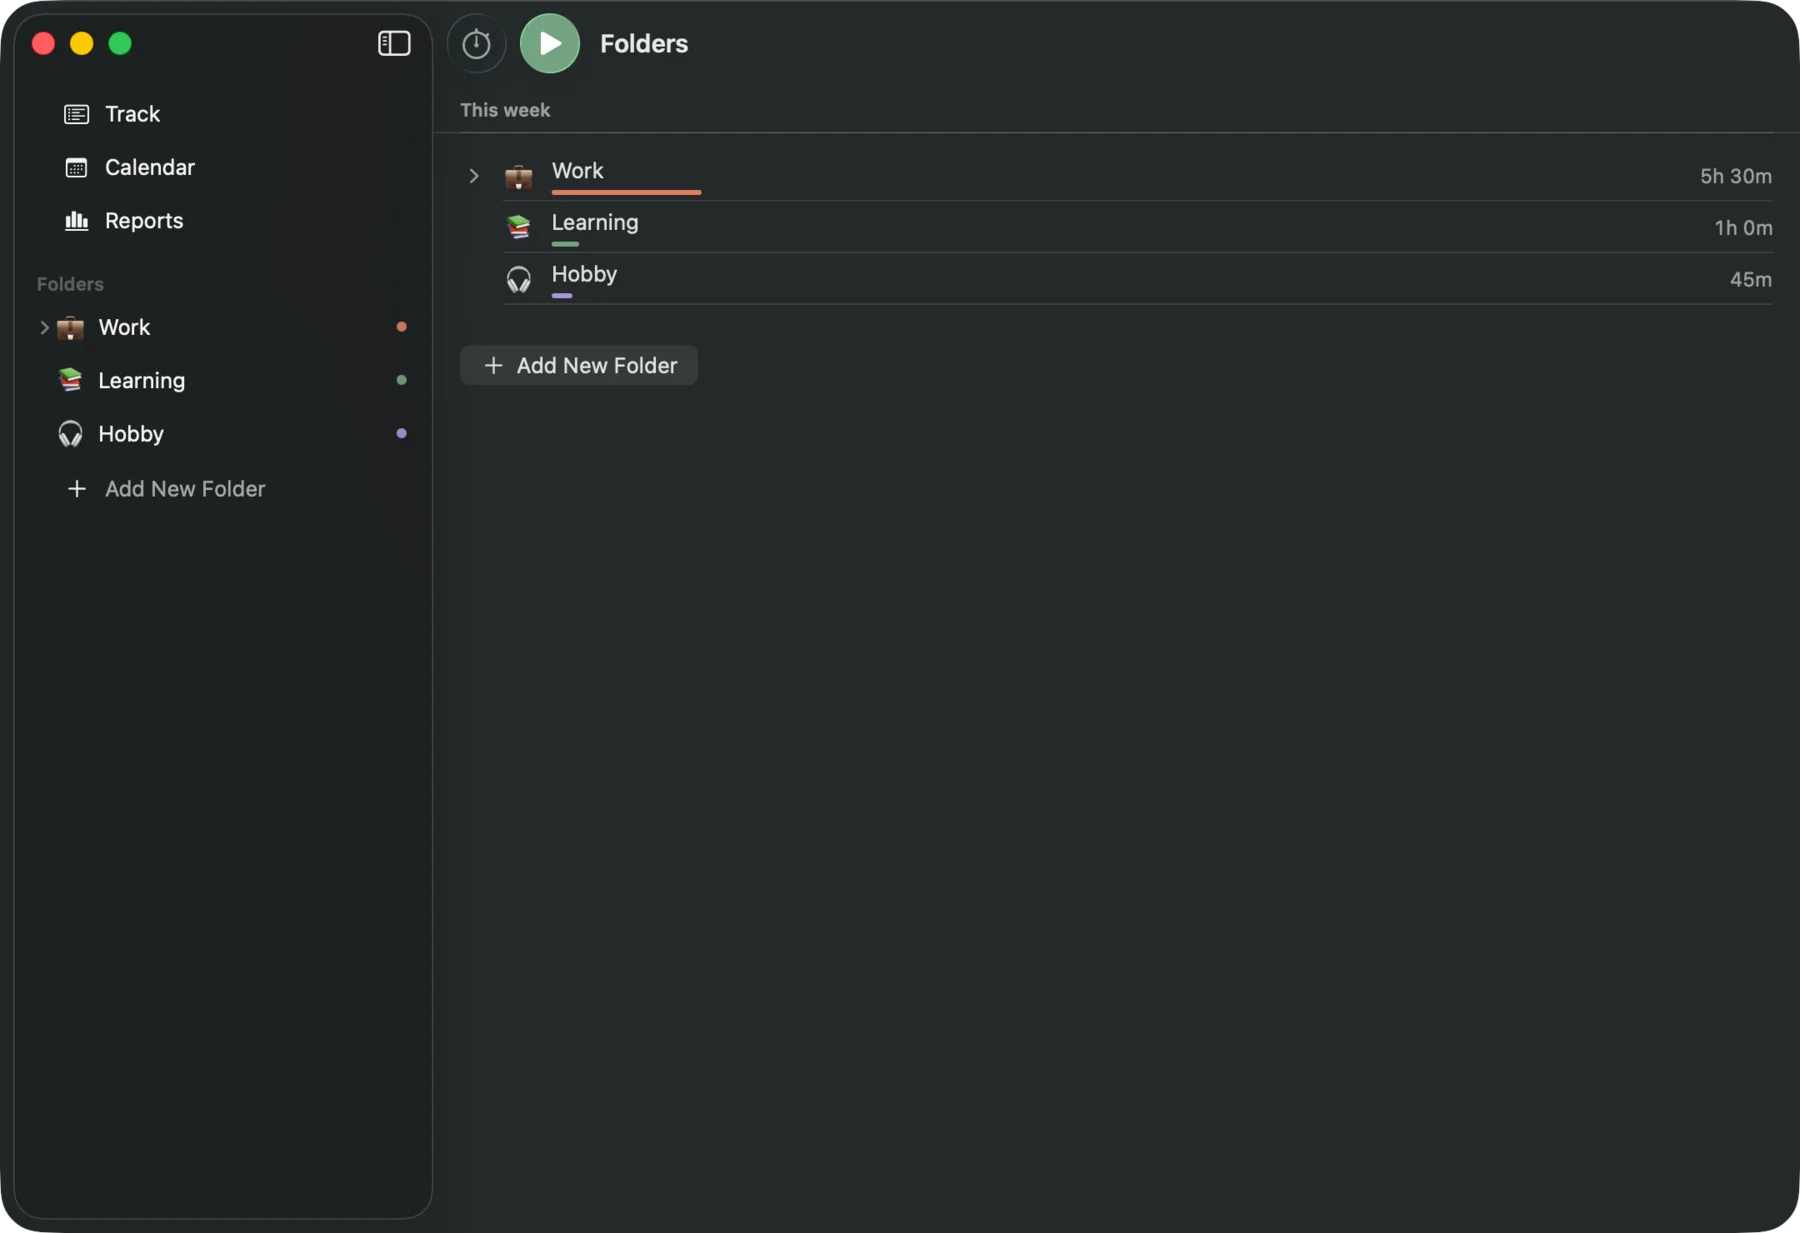The height and width of the screenshot is (1233, 1800).
Task: Click Add New Folder button in main panel
Action: (579, 365)
